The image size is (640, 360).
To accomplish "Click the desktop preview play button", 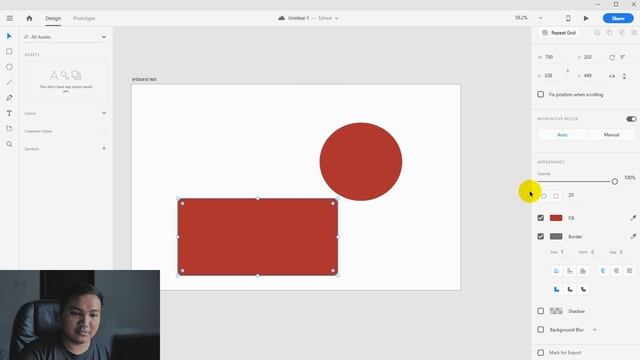I will (586, 18).
